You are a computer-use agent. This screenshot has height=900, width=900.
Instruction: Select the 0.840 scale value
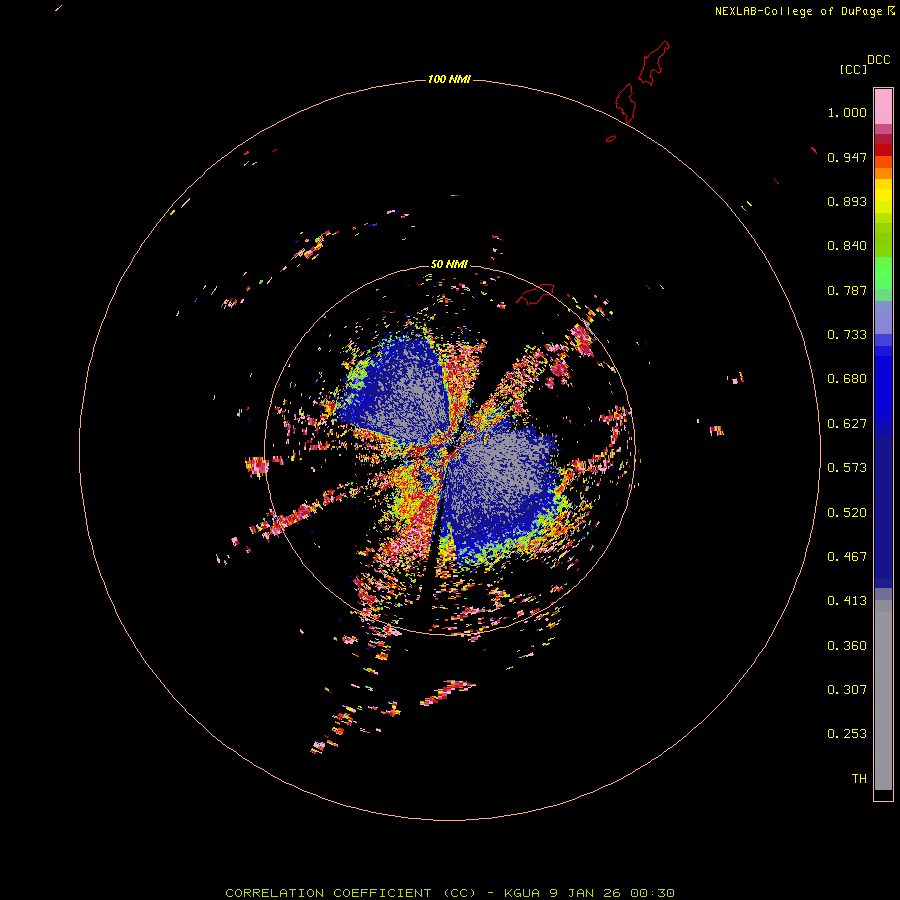[847, 246]
